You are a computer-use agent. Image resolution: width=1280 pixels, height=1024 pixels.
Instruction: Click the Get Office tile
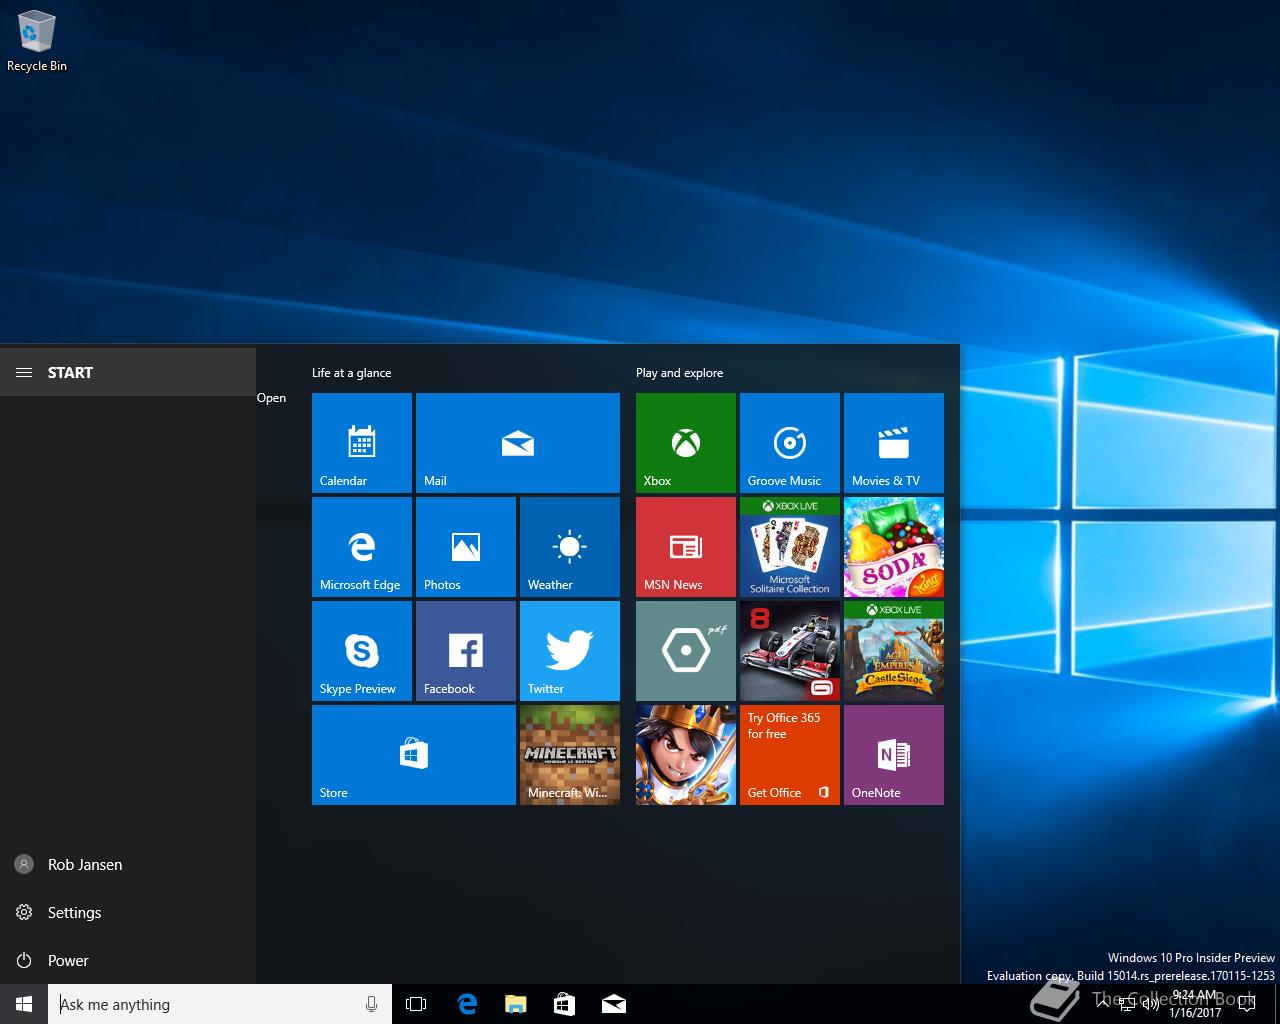pyautogui.click(x=789, y=754)
